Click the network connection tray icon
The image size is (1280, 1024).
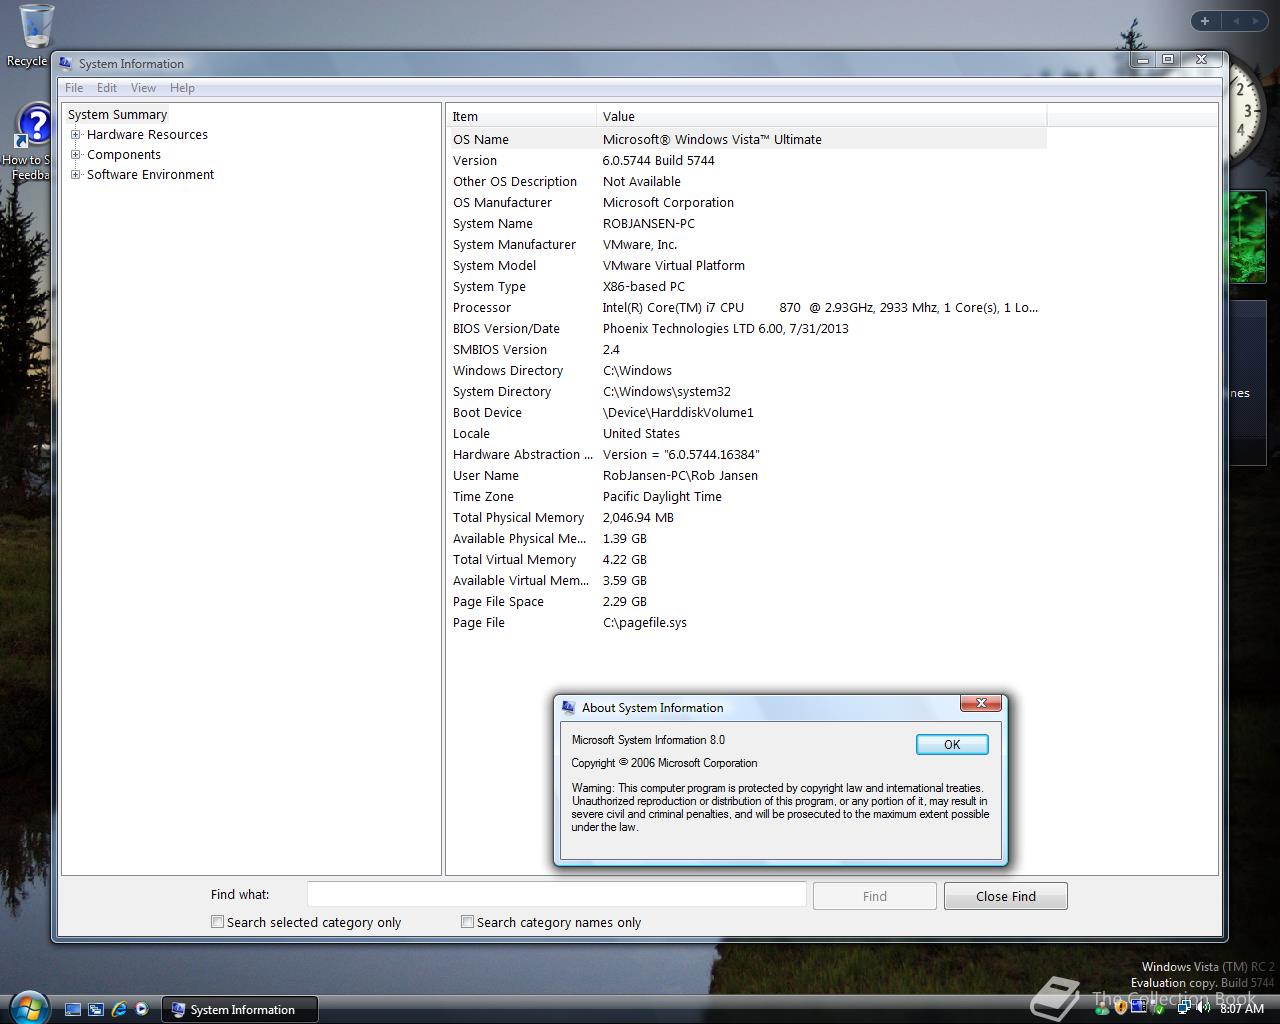1184,1009
